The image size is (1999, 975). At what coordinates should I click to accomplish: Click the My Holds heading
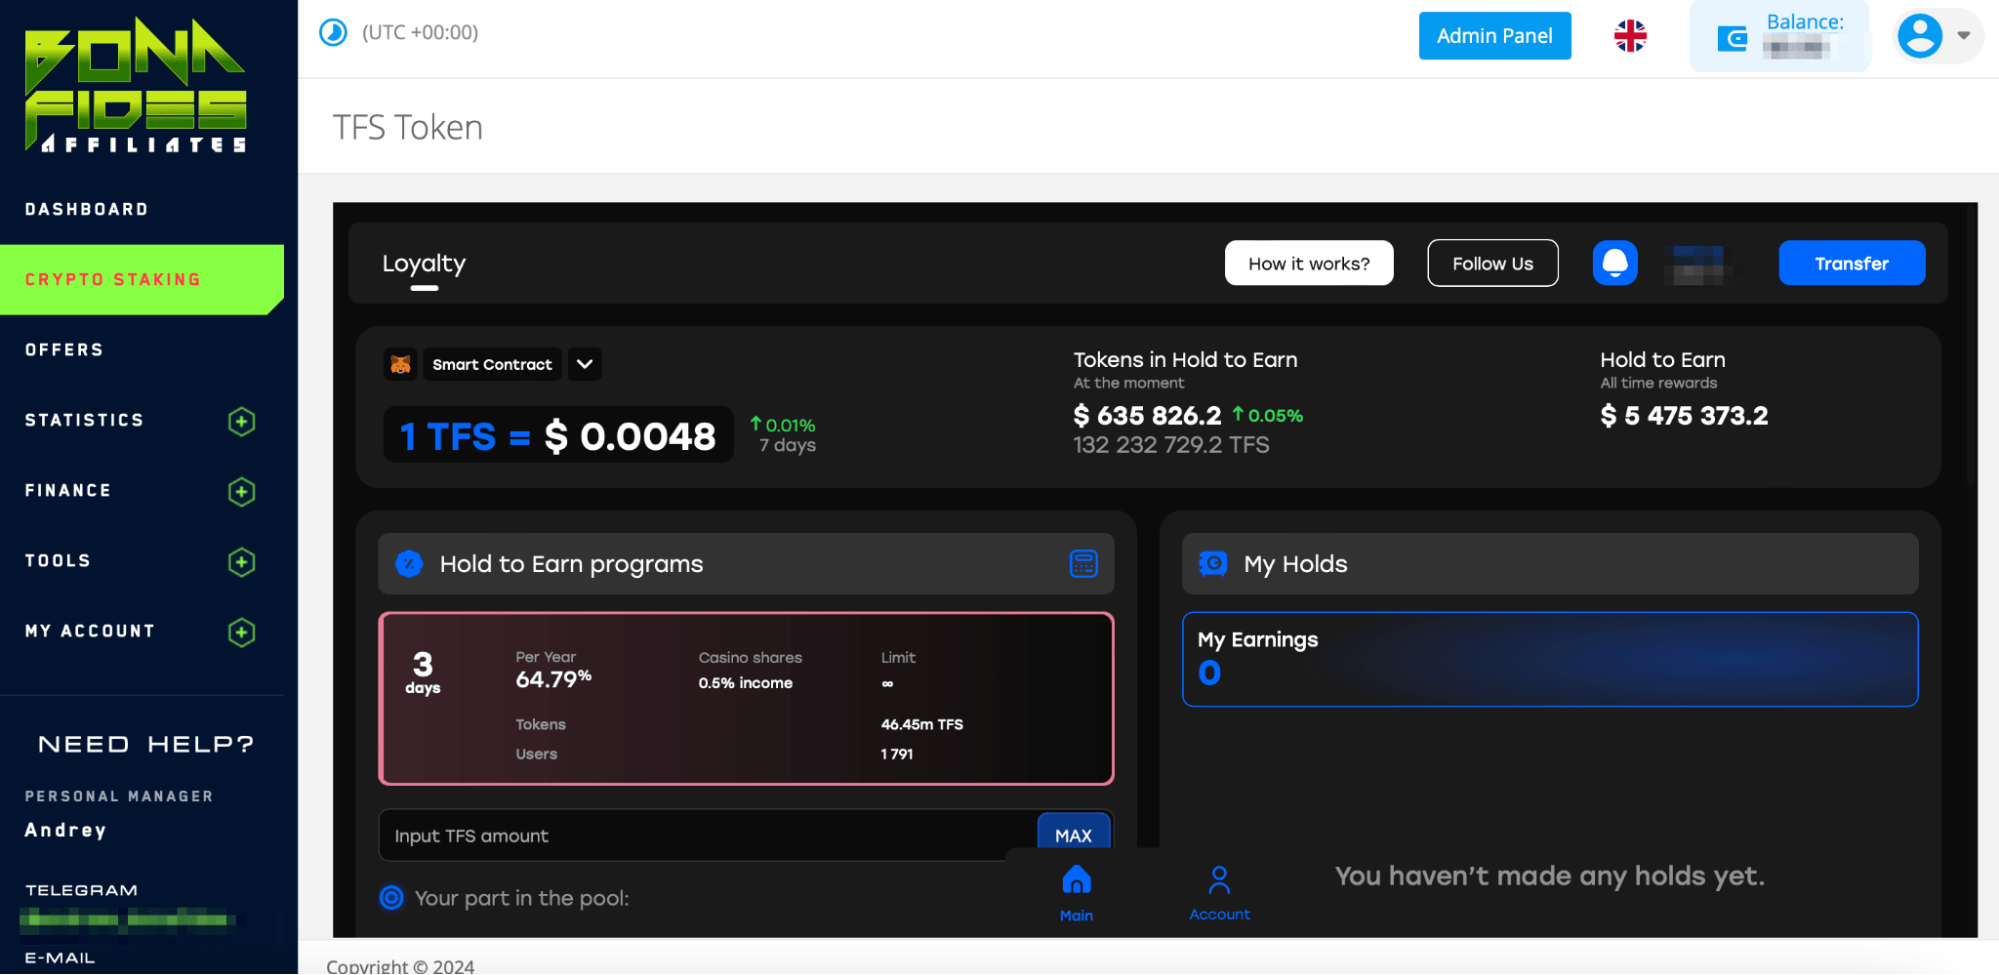[x=1296, y=564]
